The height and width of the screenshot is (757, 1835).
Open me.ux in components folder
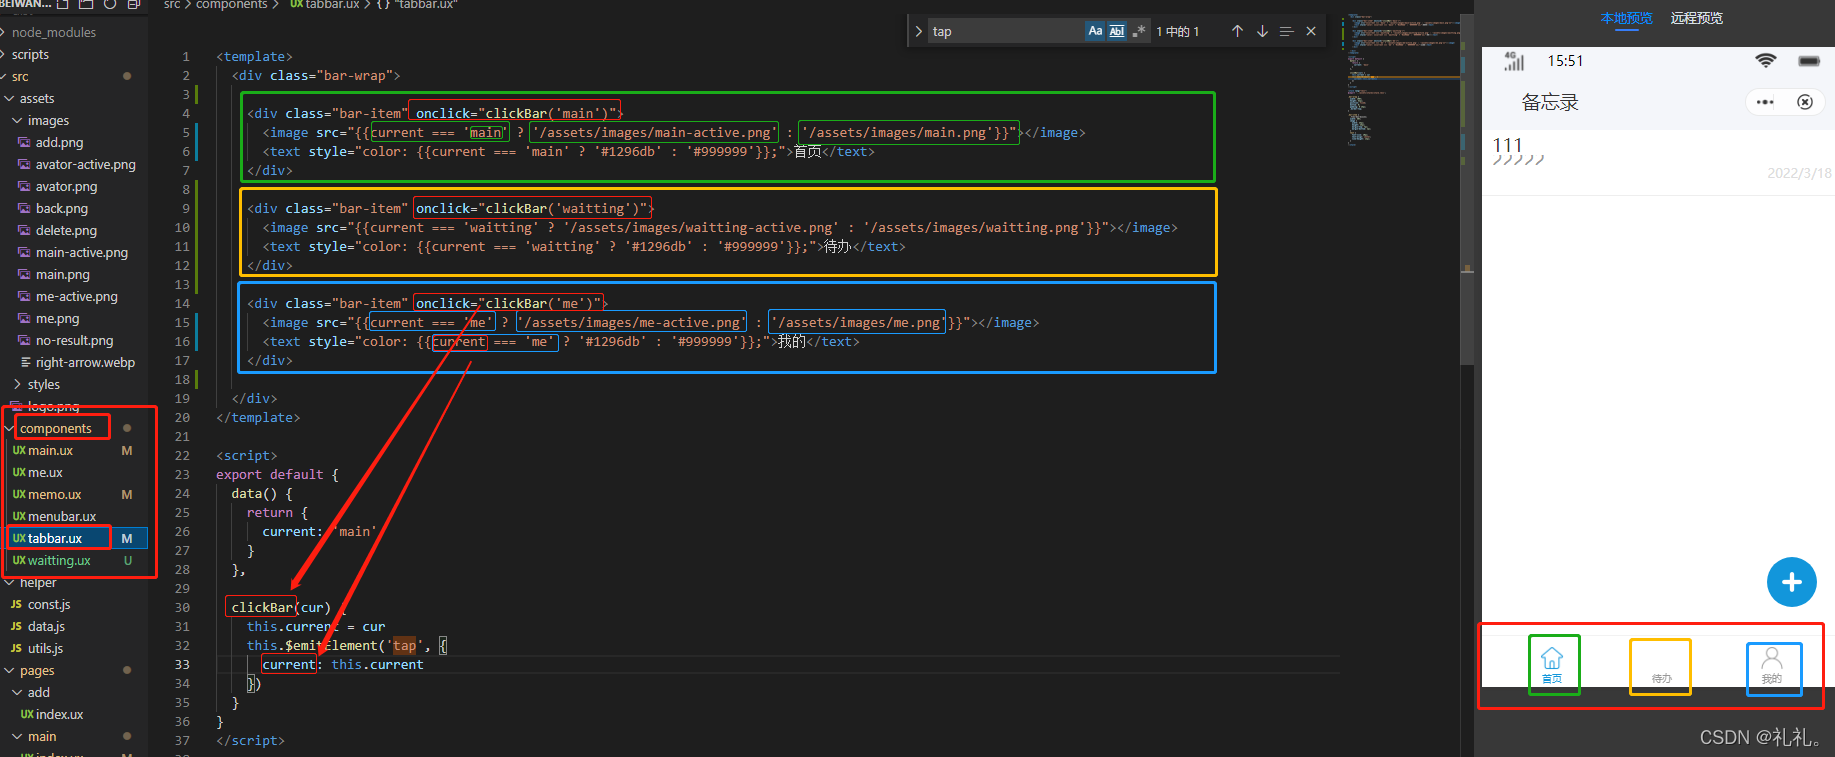tap(45, 472)
